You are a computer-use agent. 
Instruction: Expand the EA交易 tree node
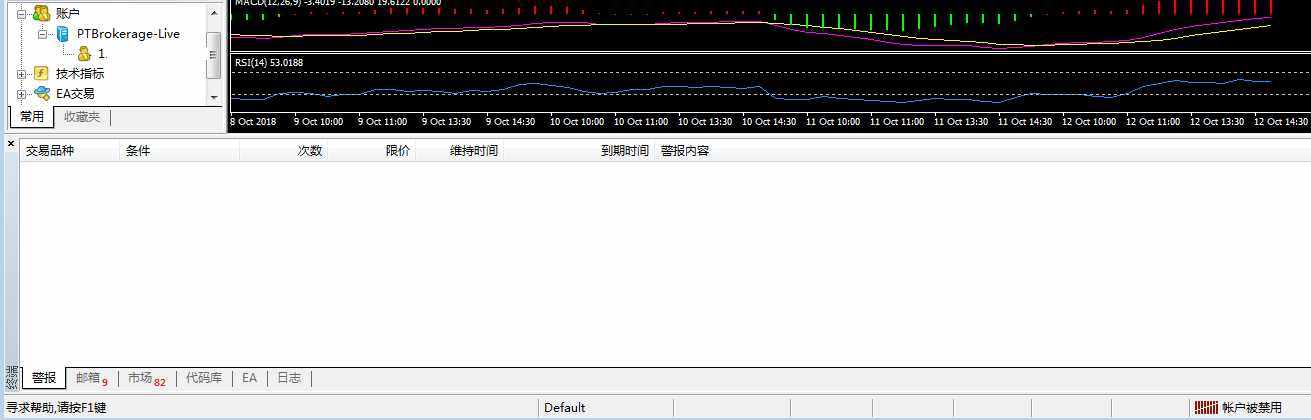(22, 93)
